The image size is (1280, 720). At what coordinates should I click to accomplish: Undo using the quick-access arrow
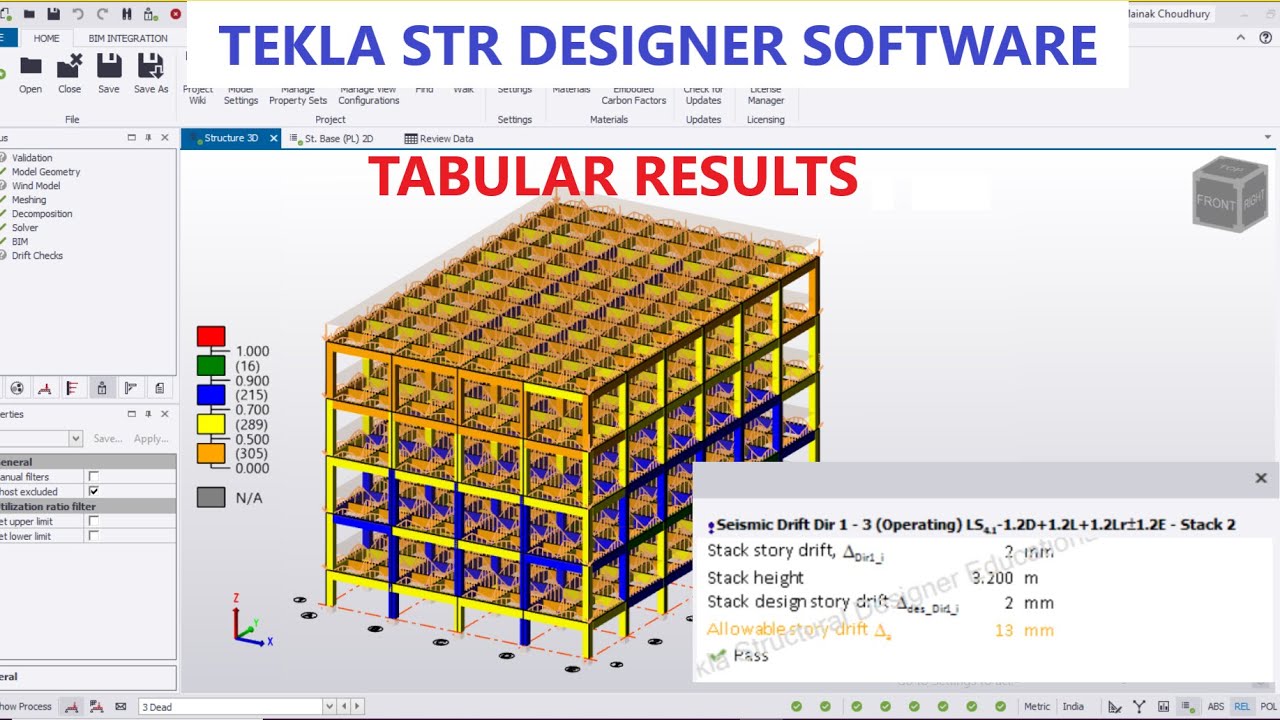[78, 14]
